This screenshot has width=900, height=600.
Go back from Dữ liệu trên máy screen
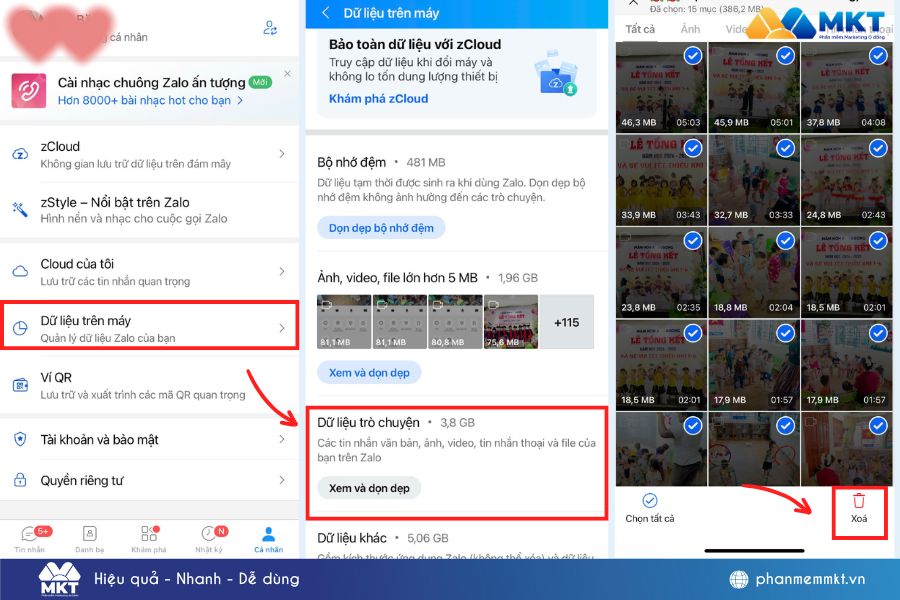[x=326, y=13]
